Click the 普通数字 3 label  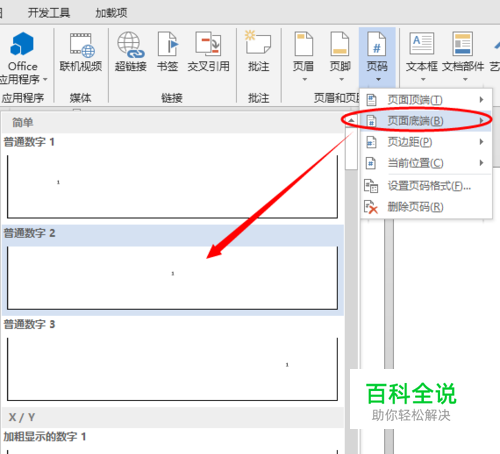point(29,324)
